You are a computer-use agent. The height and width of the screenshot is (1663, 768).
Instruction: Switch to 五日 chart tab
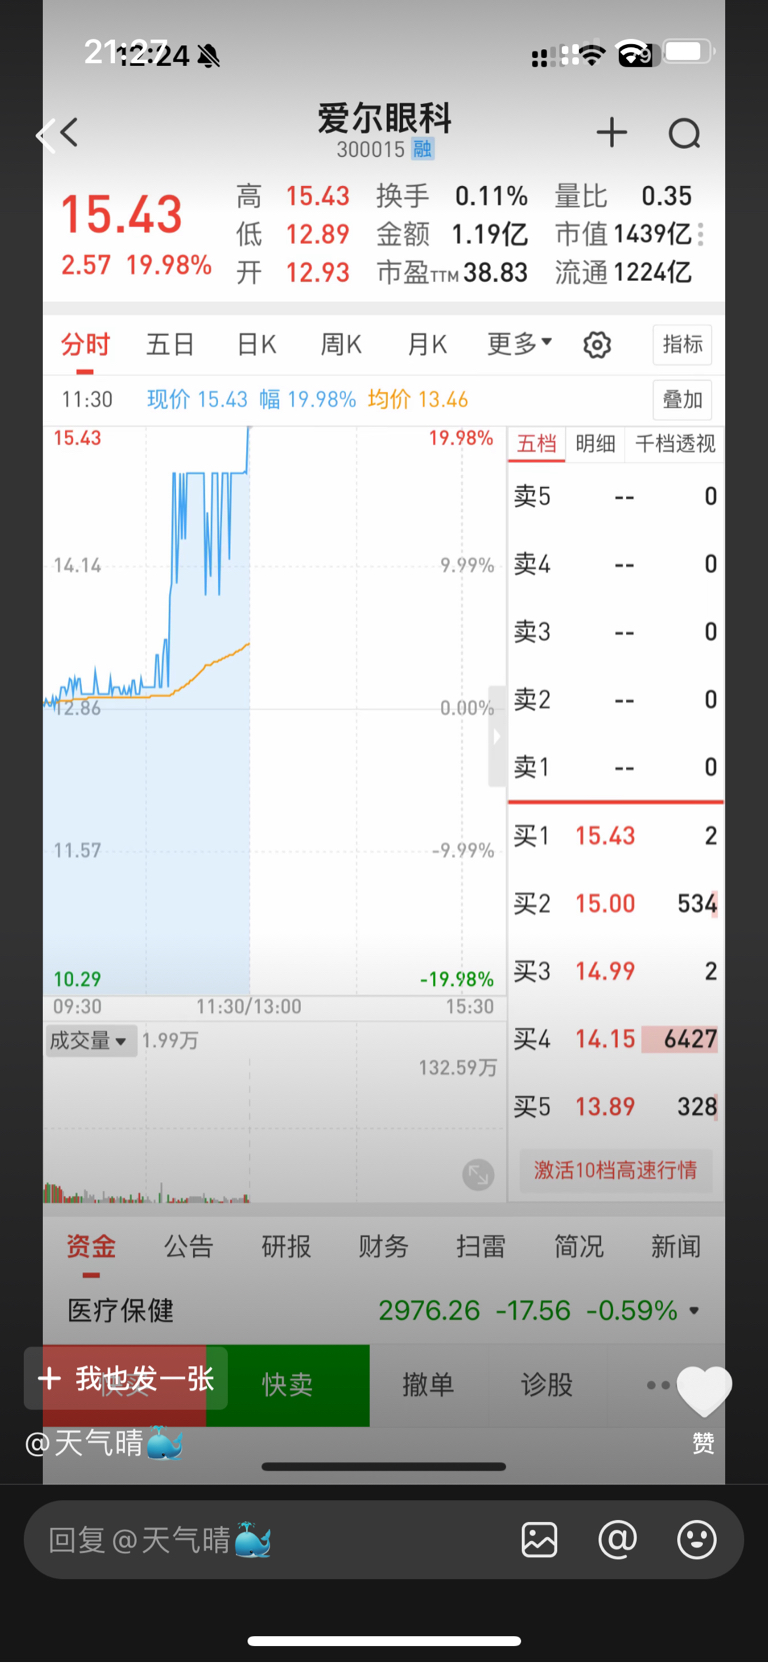[x=170, y=345]
